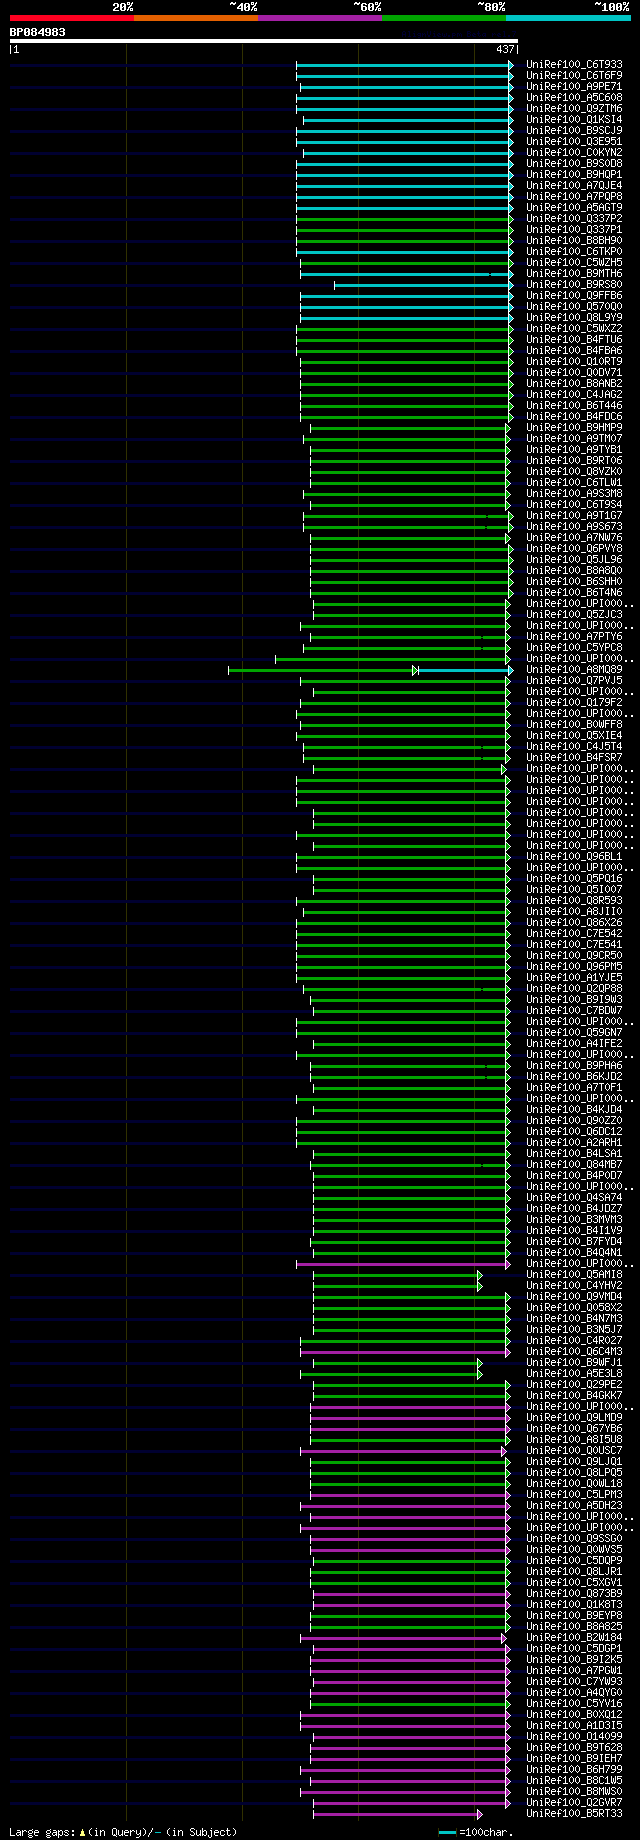640x1840 pixels.
Task: Select UniRef100_C5YV16 label
Action: [x=574, y=1704]
